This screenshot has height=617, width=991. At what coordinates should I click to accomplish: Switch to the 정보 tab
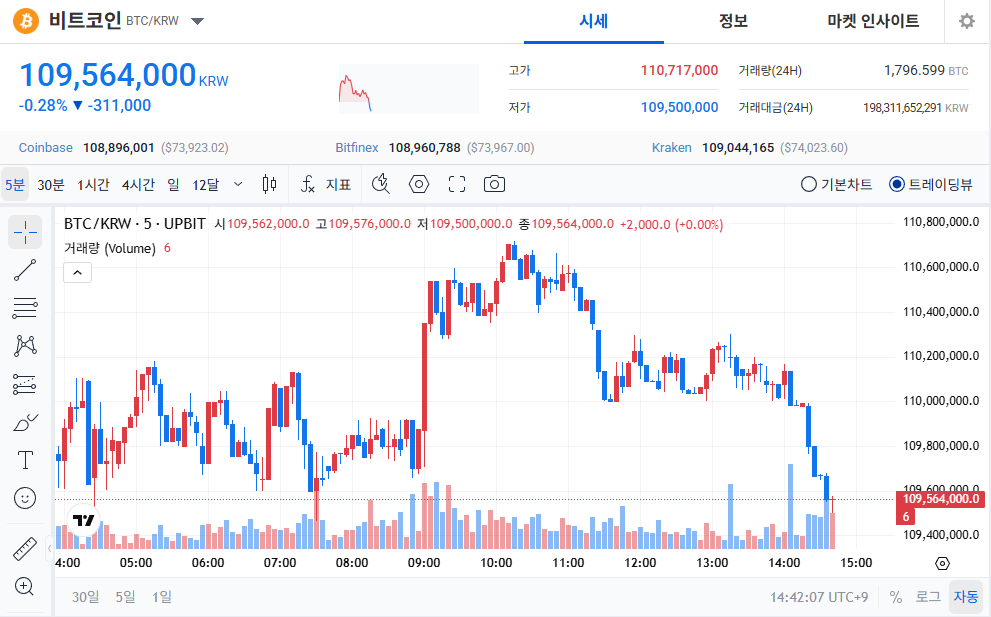733,21
